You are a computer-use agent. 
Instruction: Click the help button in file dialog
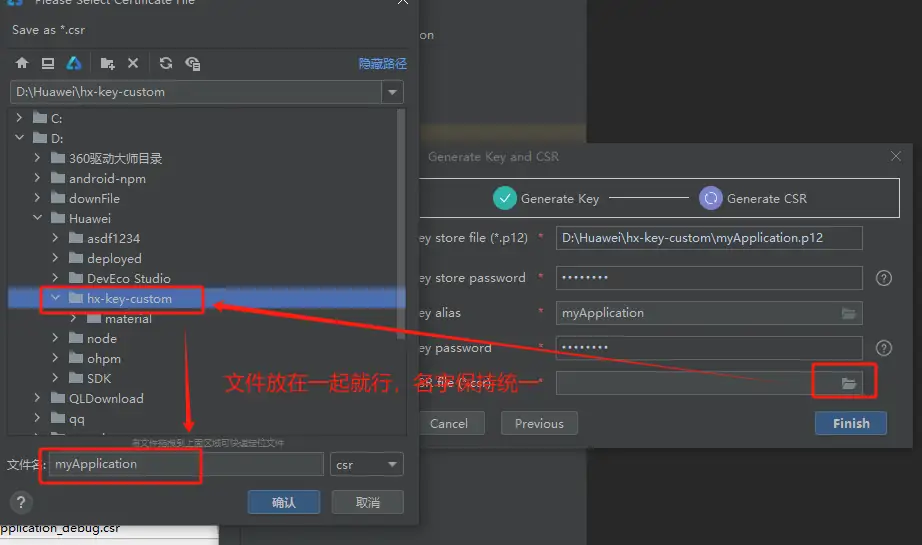click(x=20, y=502)
